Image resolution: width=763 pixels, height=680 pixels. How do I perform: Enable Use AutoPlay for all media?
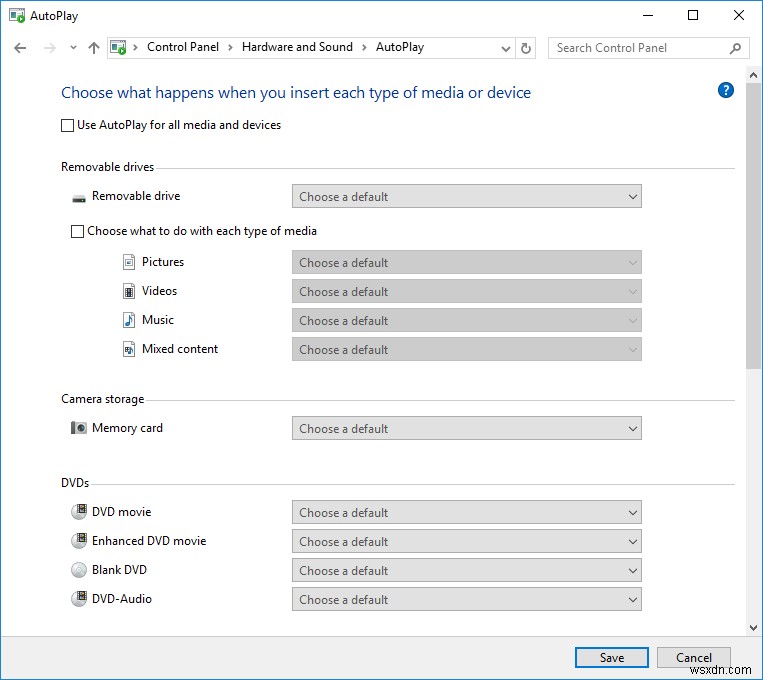click(67, 126)
